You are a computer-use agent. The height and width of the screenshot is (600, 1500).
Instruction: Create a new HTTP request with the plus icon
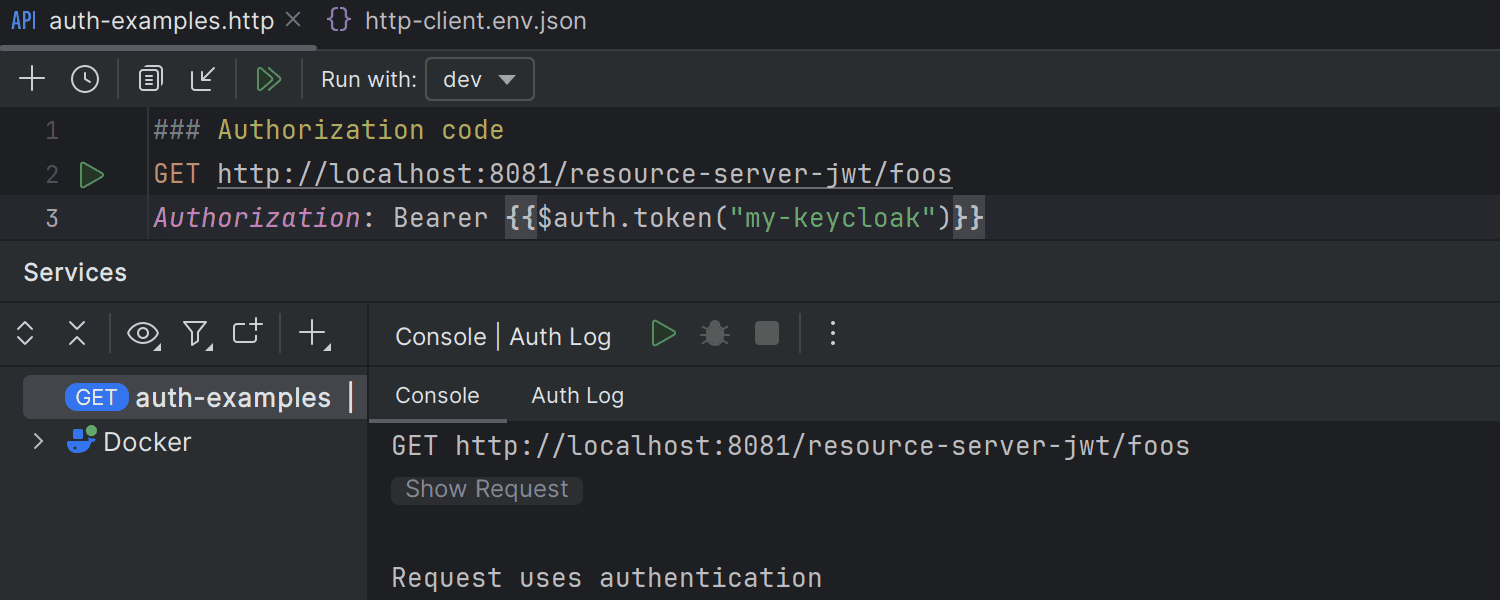coord(31,78)
